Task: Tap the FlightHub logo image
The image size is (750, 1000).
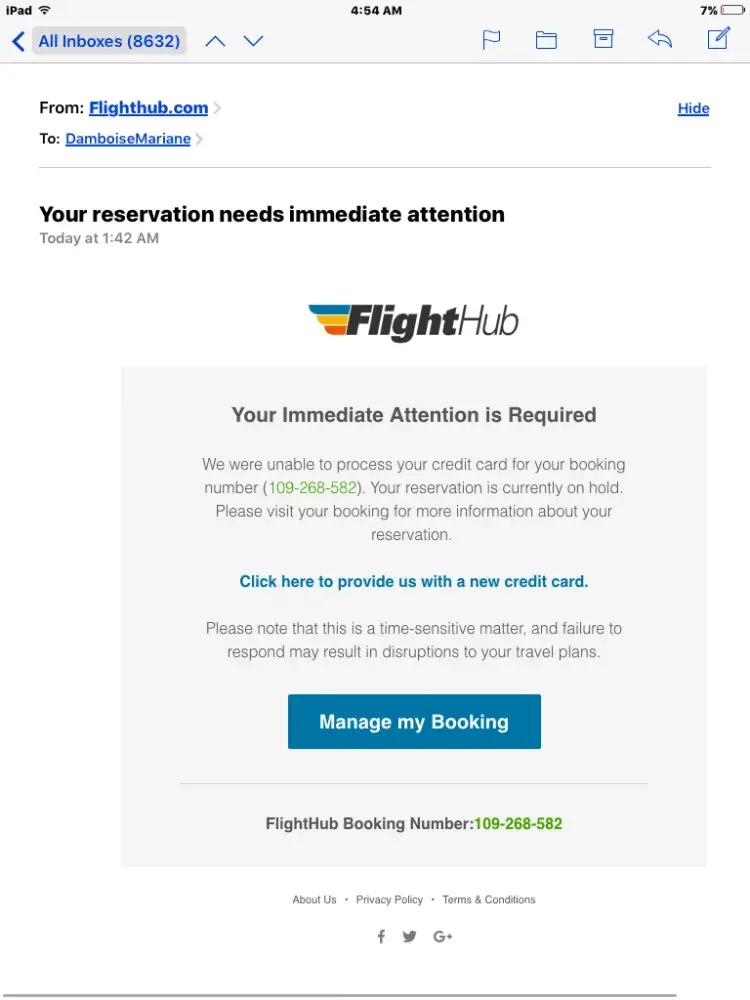Action: (x=413, y=321)
